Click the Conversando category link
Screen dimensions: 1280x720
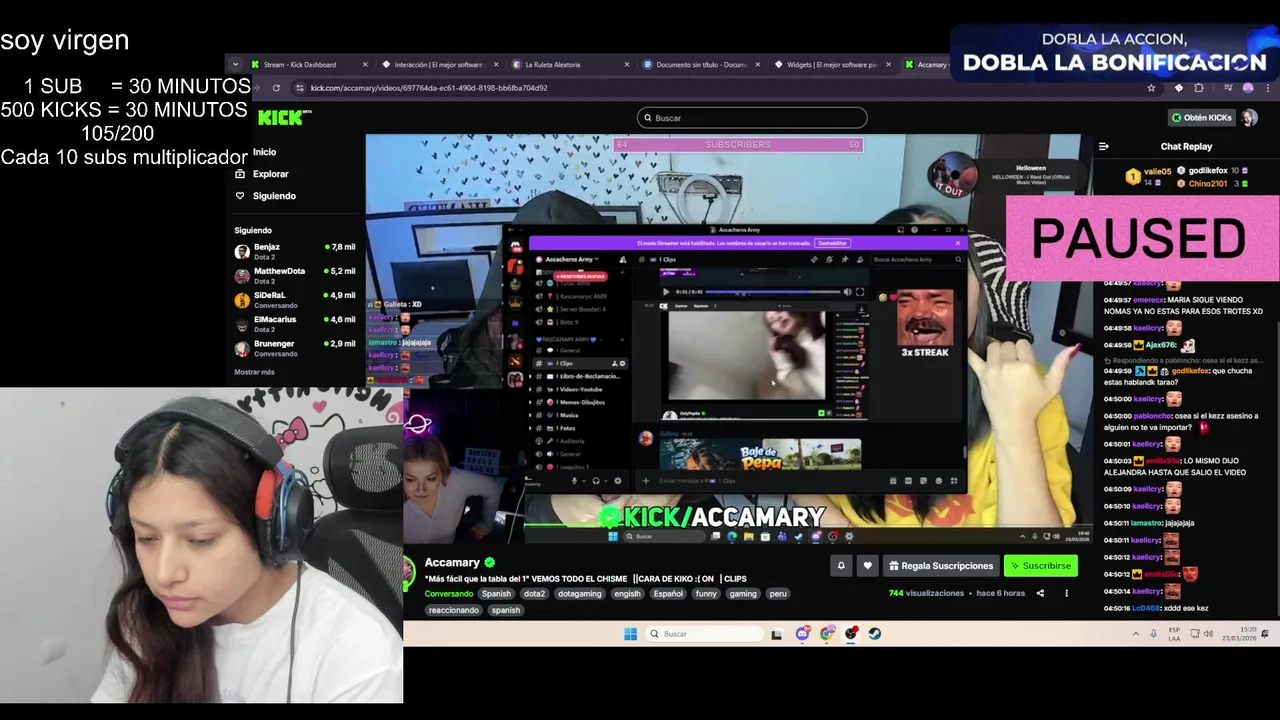448,594
